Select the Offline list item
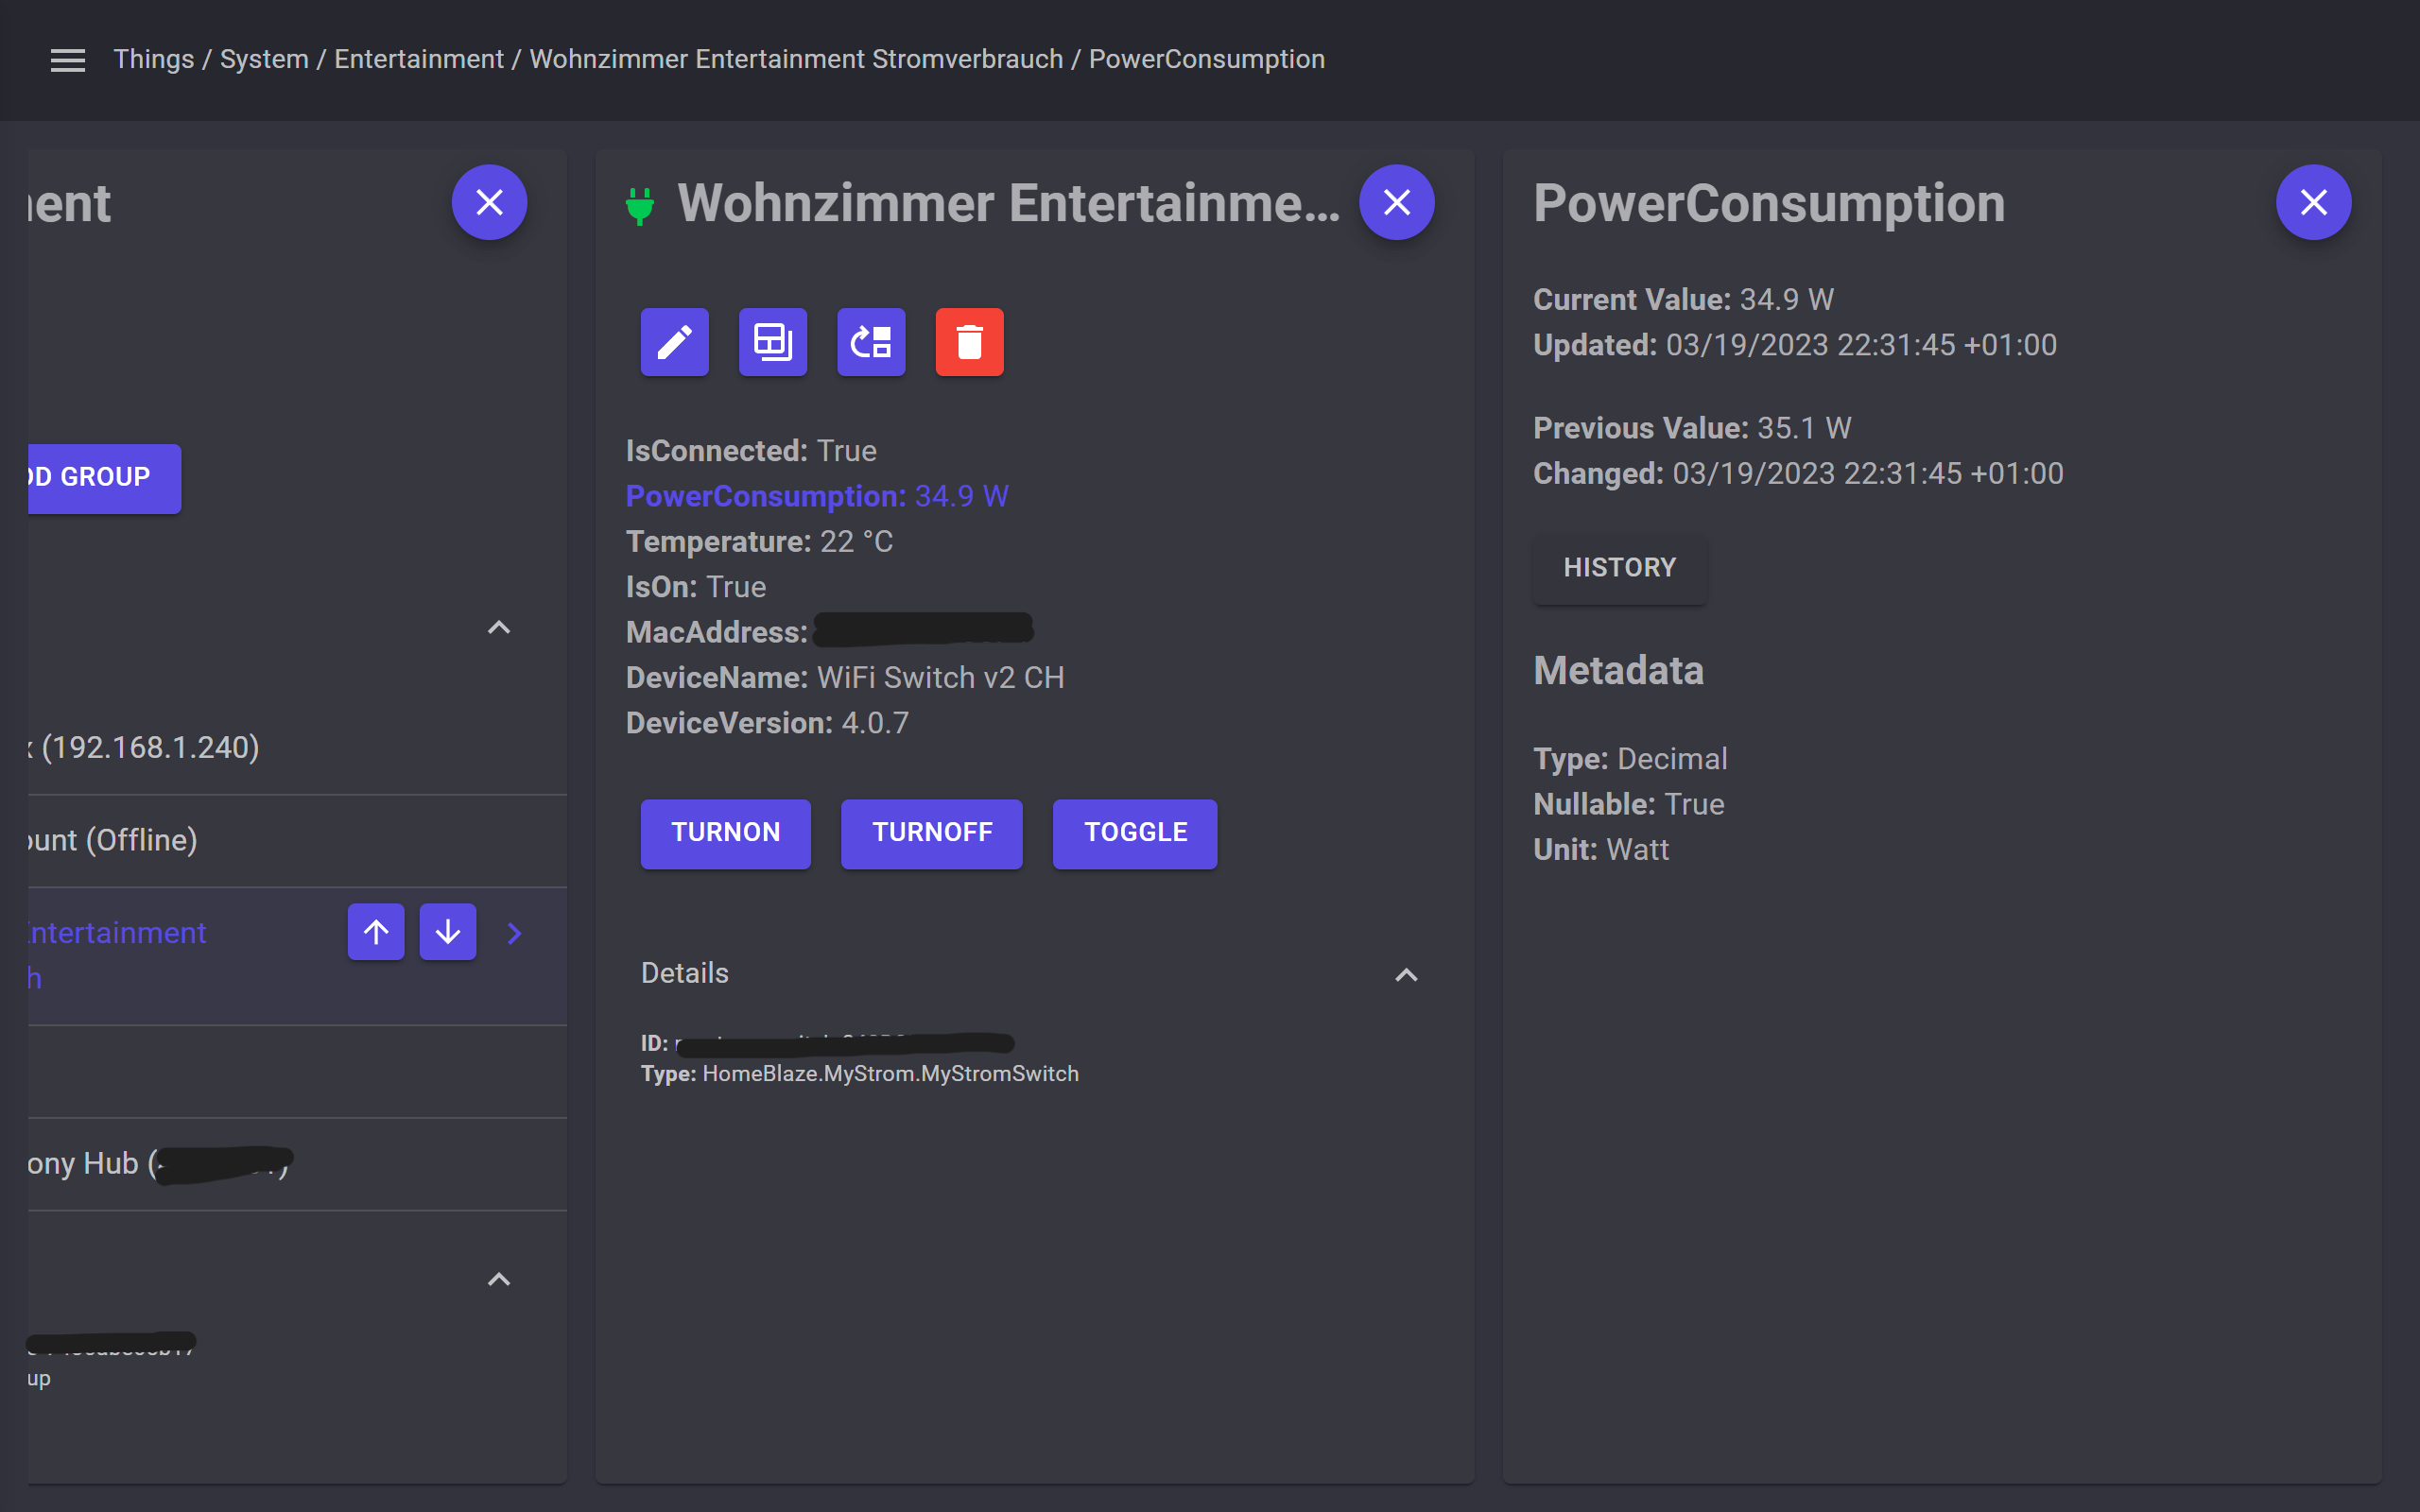 297,841
